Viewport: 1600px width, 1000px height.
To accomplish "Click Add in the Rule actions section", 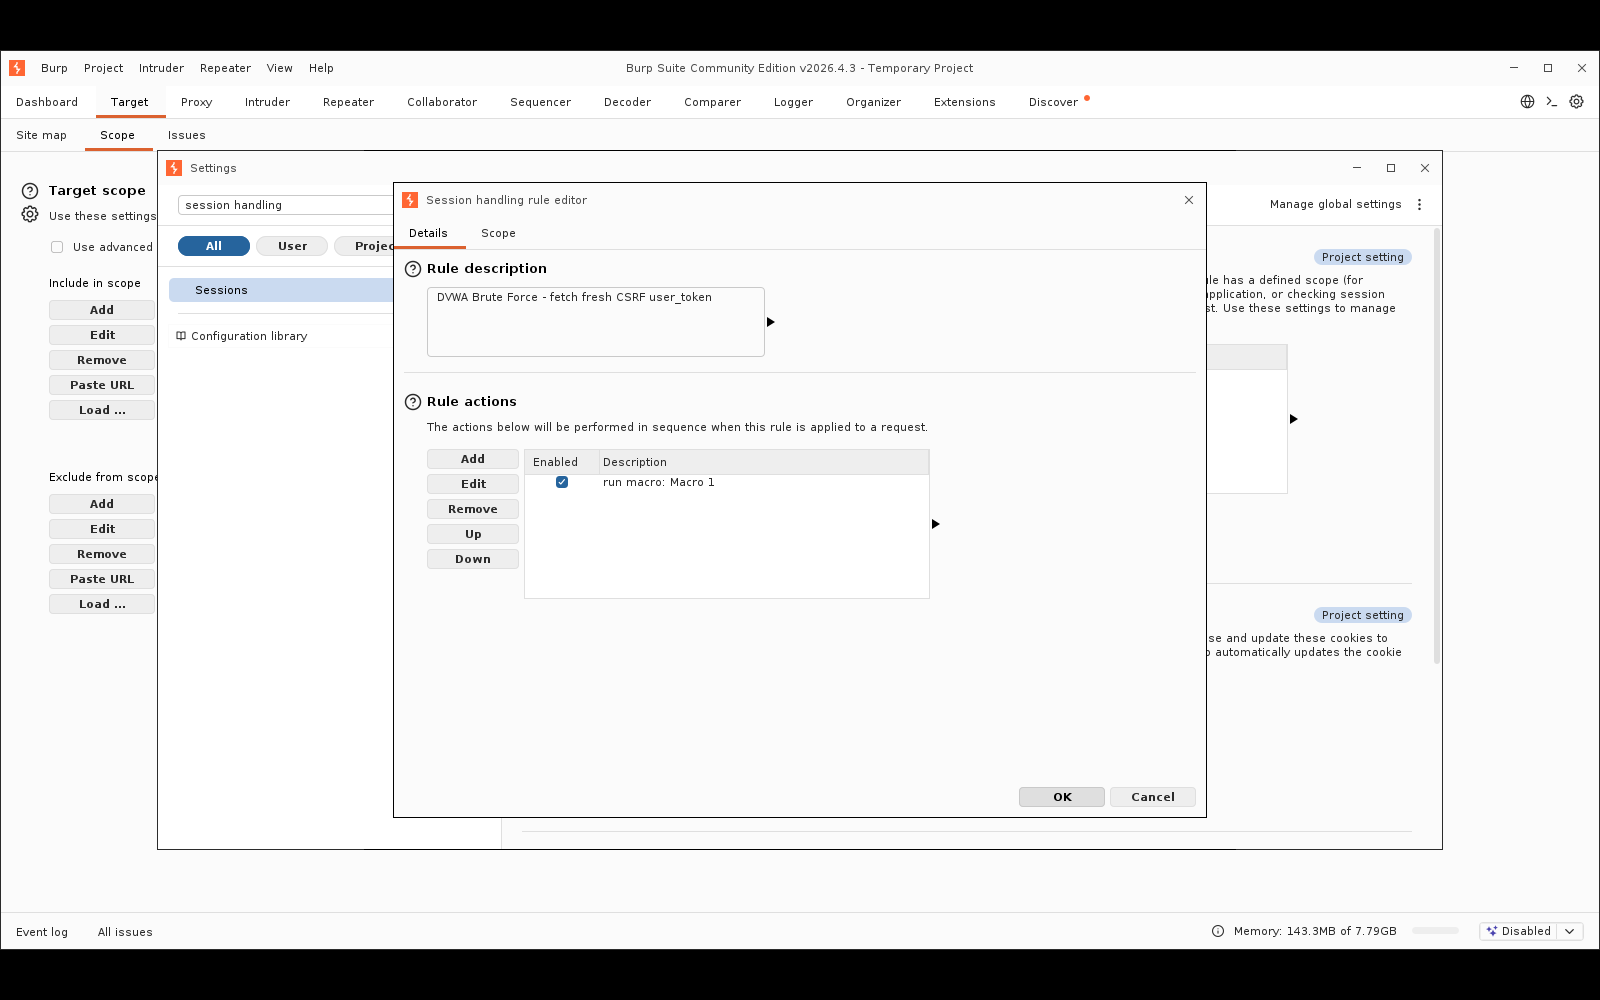I will tap(473, 459).
